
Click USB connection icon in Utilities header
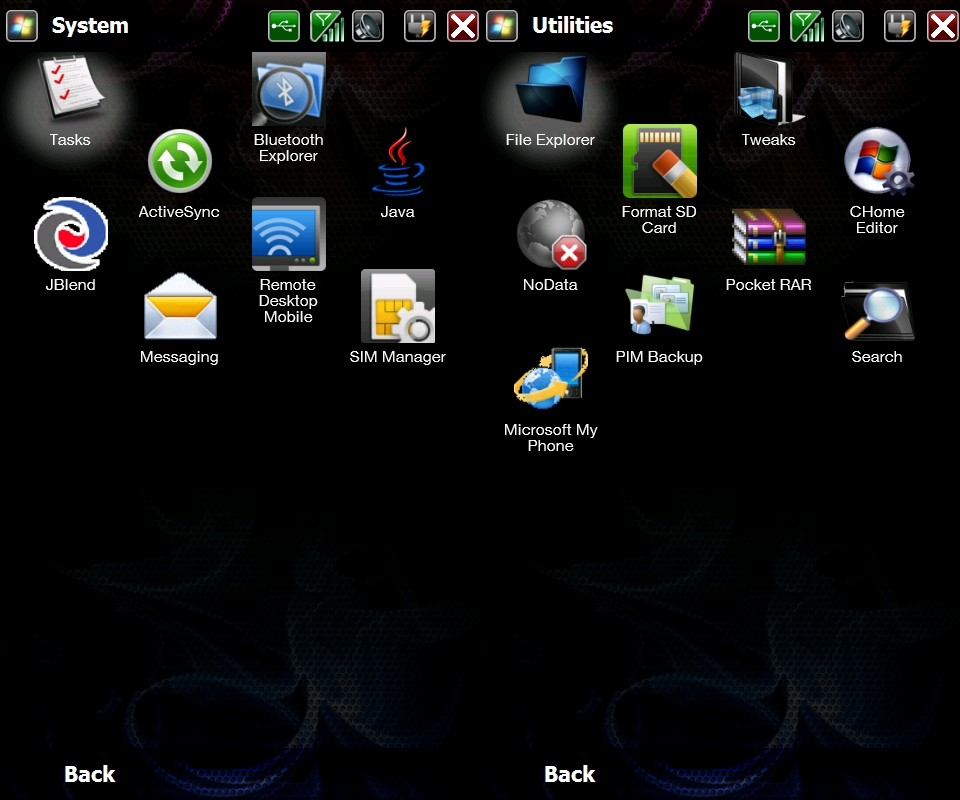pyautogui.click(x=764, y=26)
